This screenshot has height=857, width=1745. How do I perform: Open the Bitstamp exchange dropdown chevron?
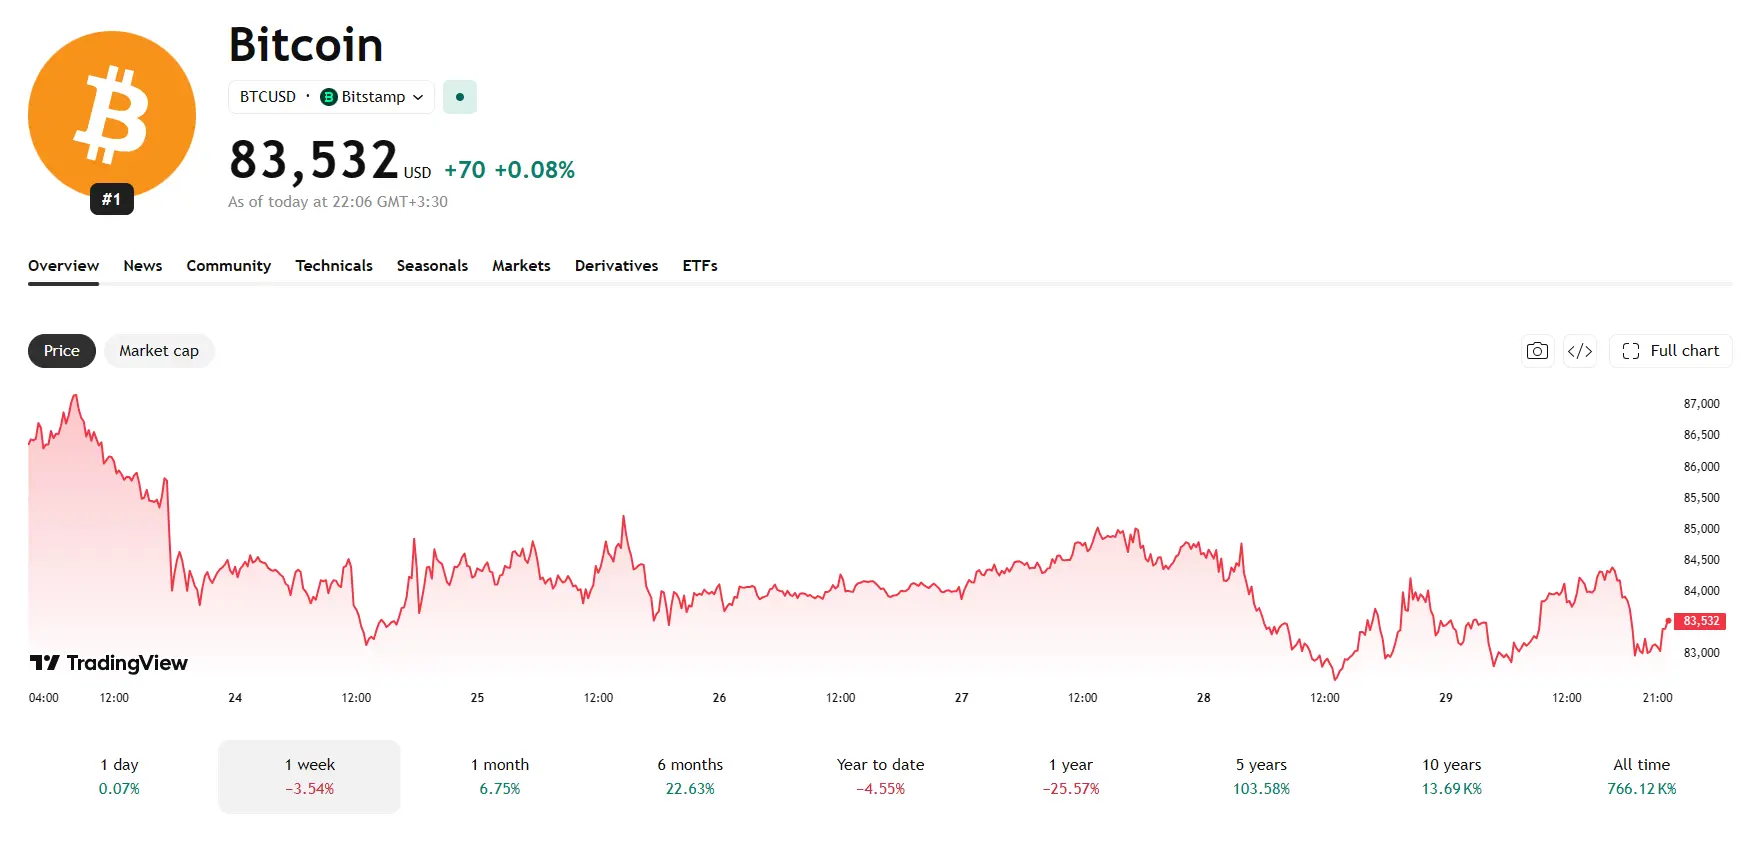click(418, 97)
